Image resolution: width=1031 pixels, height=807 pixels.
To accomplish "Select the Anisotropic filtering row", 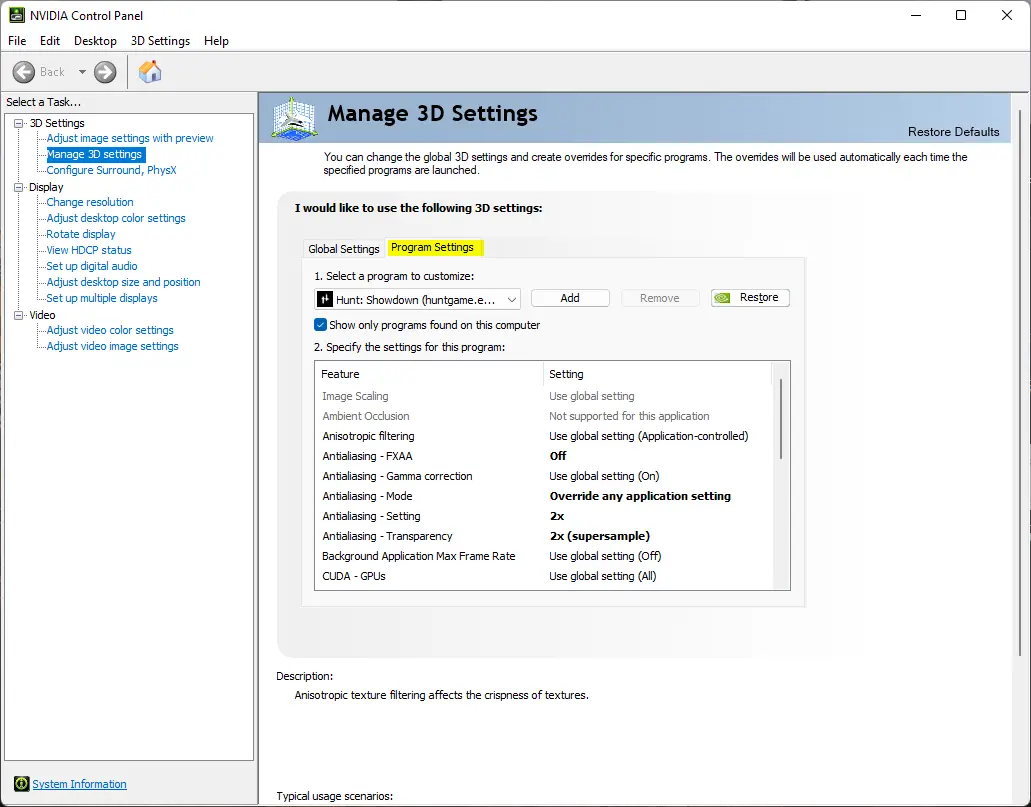I will pos(543,436).
